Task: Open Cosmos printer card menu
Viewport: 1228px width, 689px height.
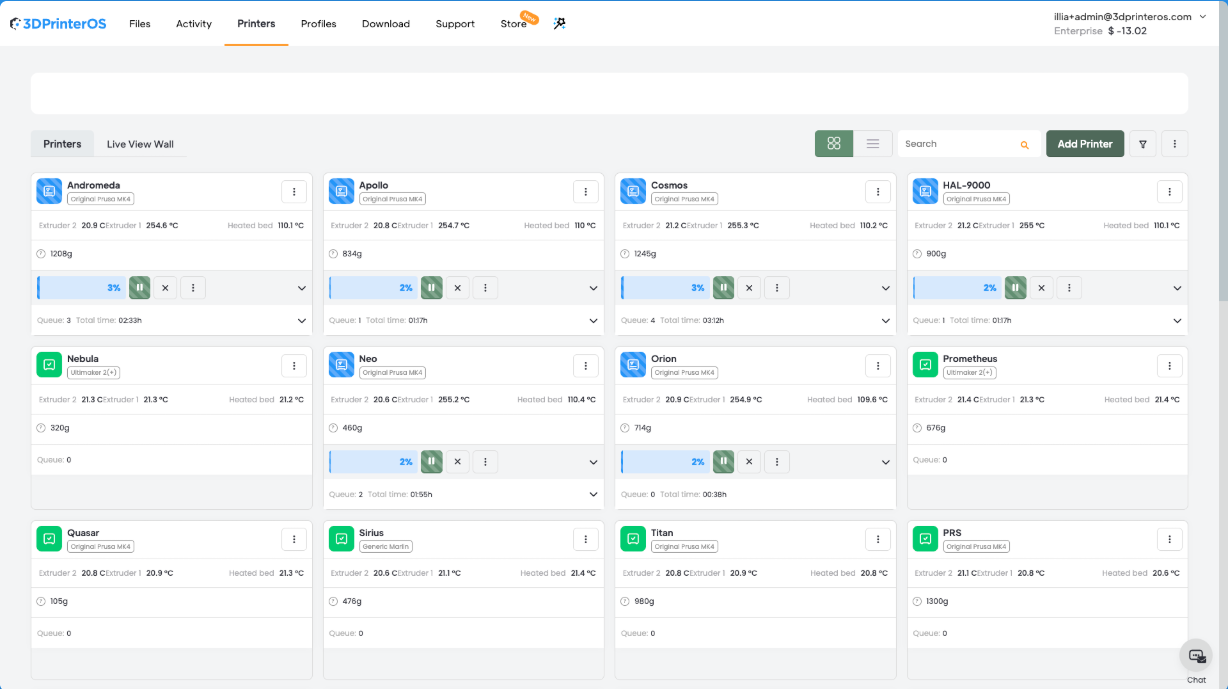Action: click(877, 191)
